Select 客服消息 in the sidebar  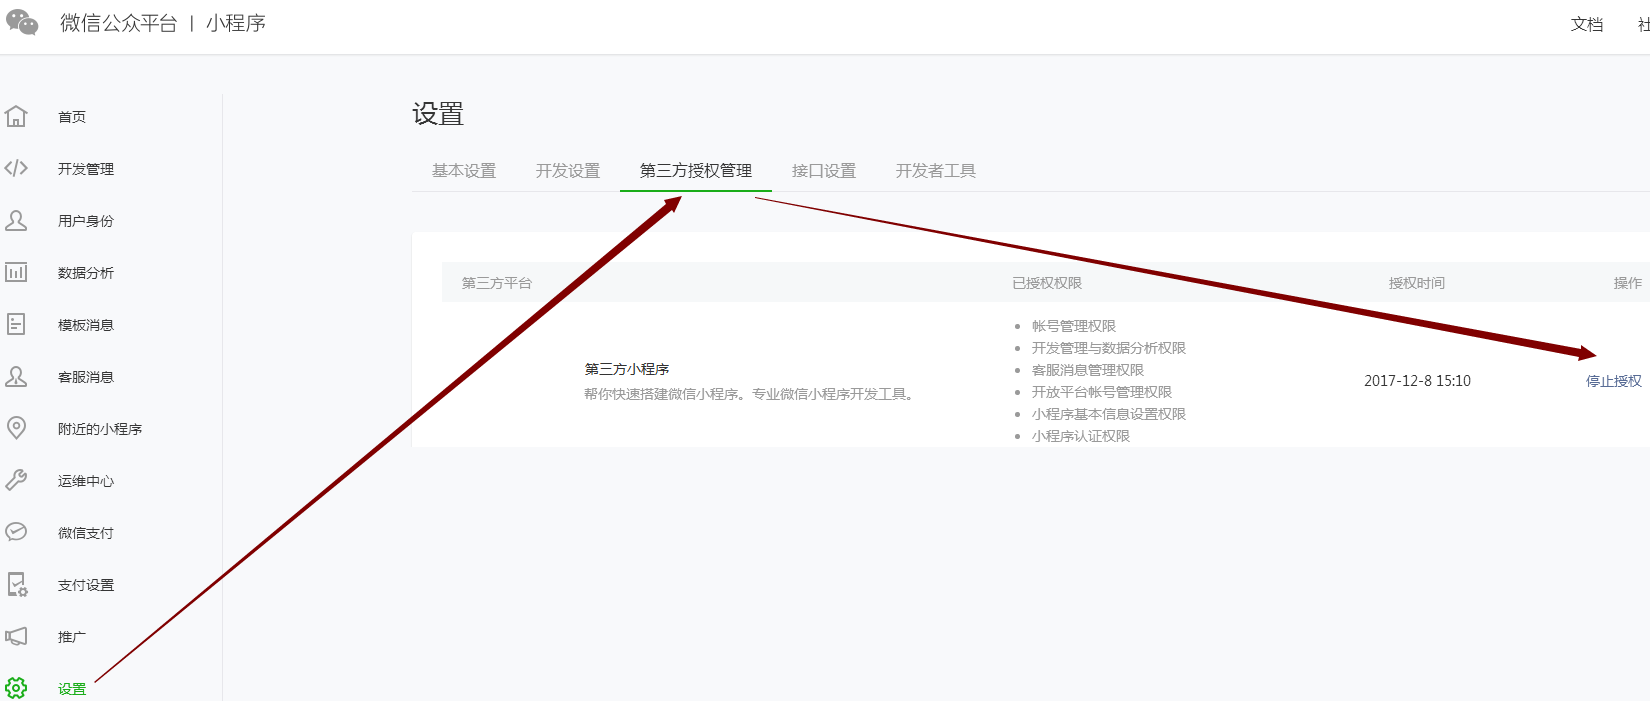point(86,377)
